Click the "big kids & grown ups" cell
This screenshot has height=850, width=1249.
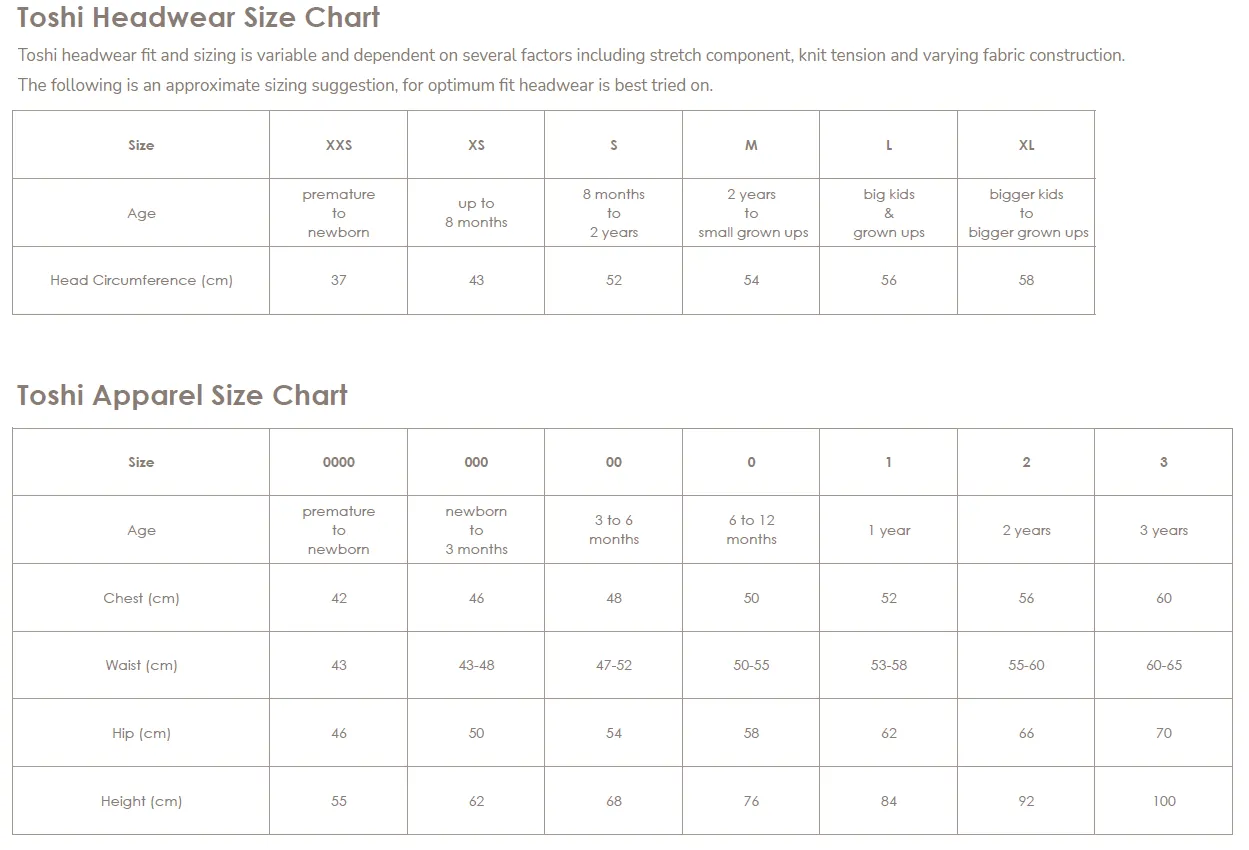point(889,213)
